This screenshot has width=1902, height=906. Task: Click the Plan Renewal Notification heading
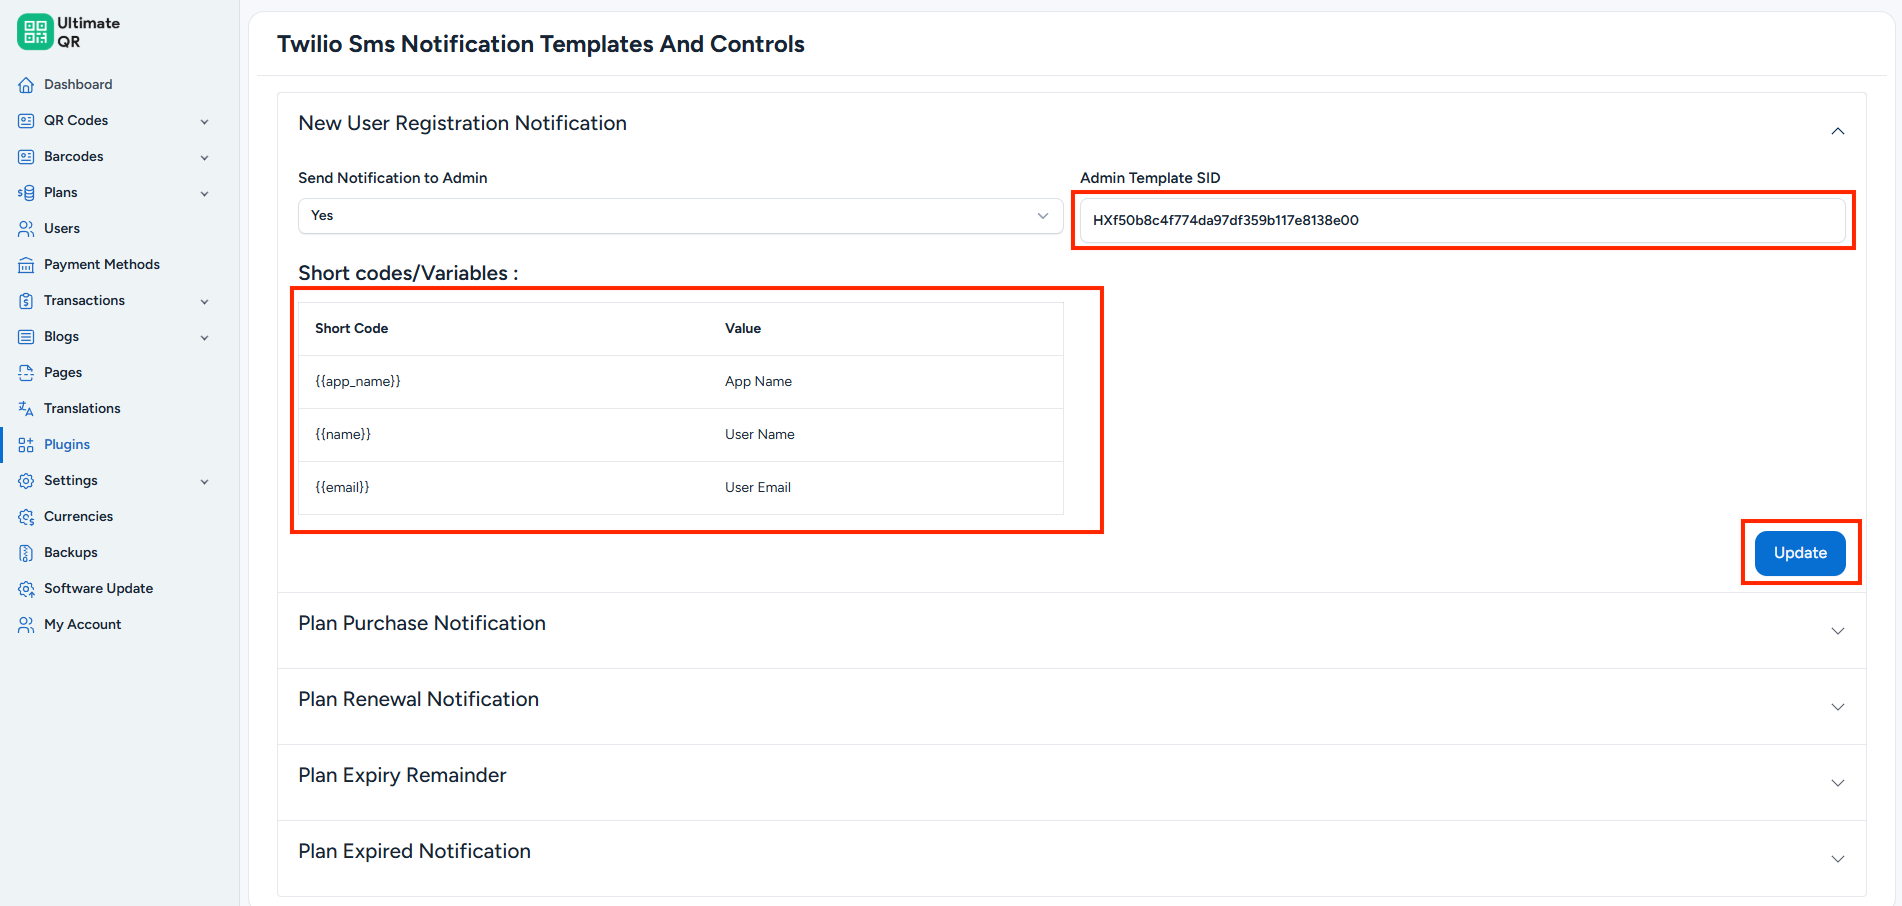click(418, 699)
